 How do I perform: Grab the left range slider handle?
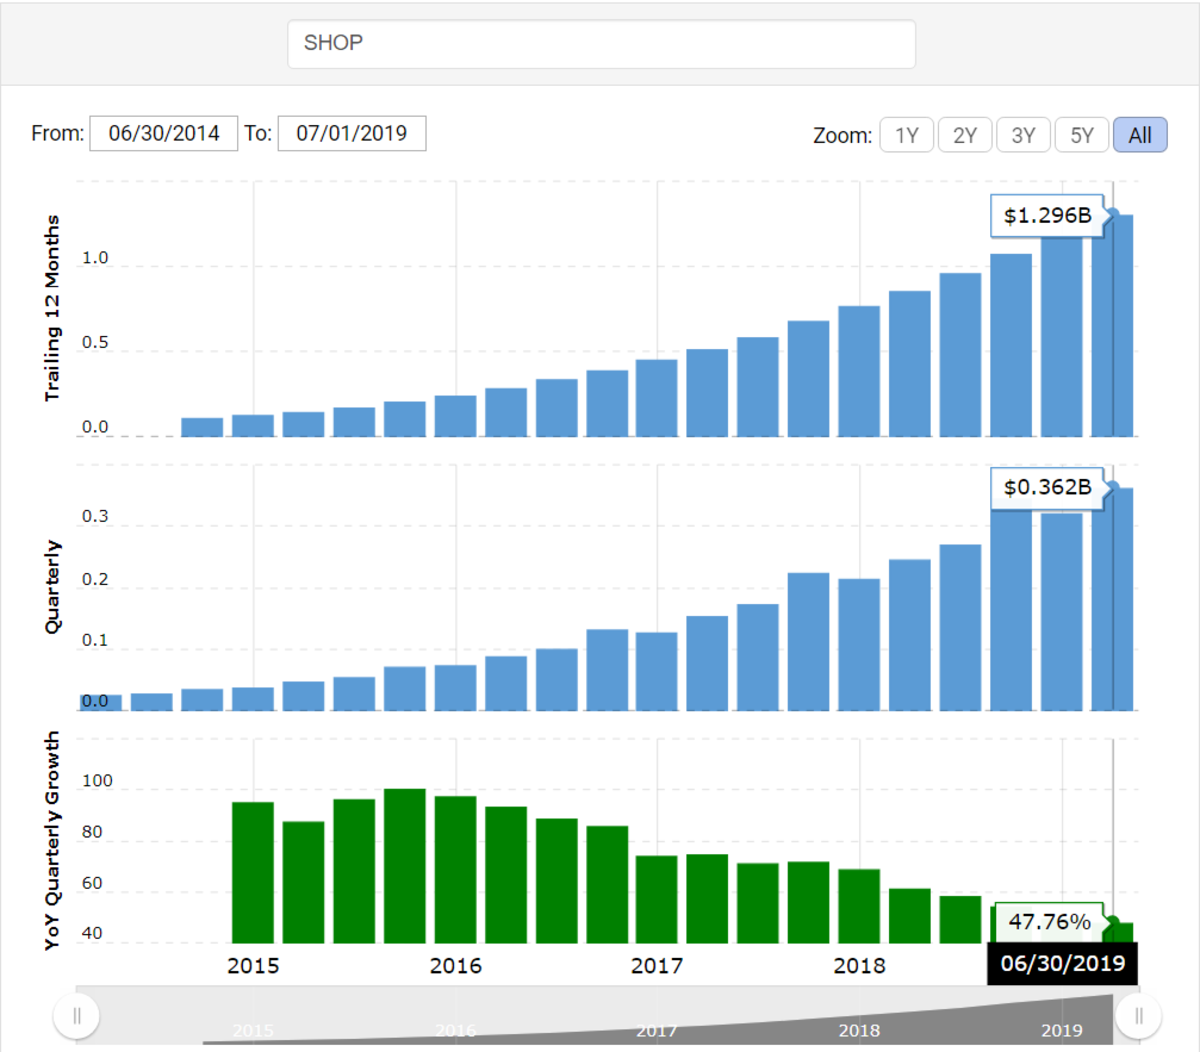[x=77, y=1016]
